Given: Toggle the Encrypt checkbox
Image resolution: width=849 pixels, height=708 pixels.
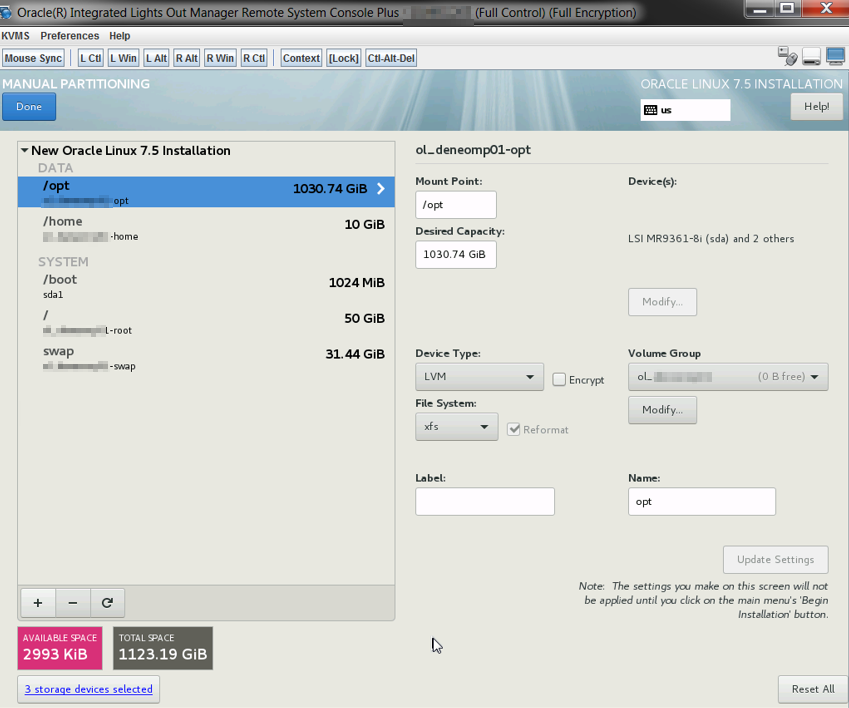Looking at the screenshot, I should click(x=559, y=379).
